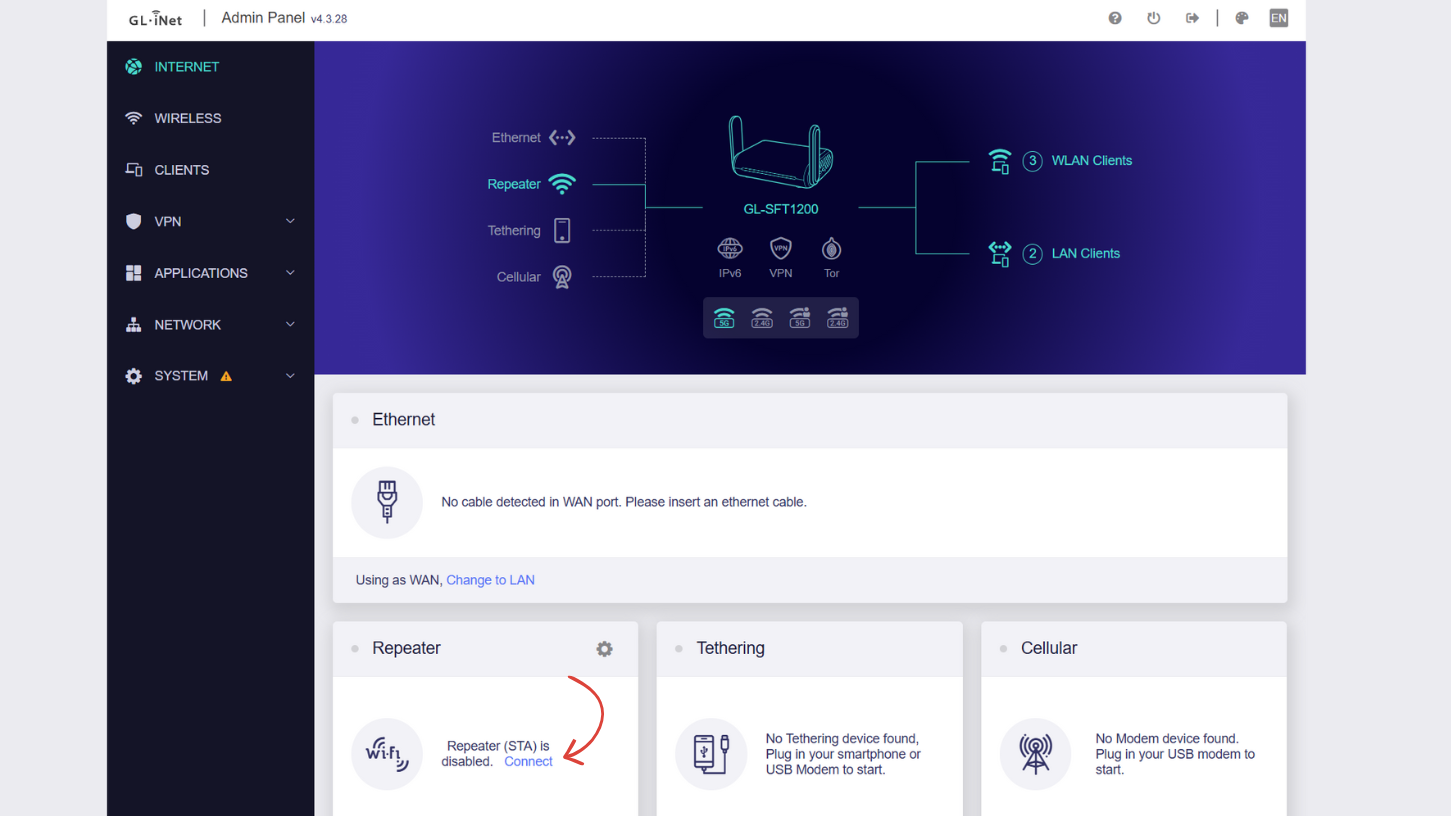This screenshot has width=1451, height=816.
Task: Click the logout icon in header
Action: (1192, 18)
